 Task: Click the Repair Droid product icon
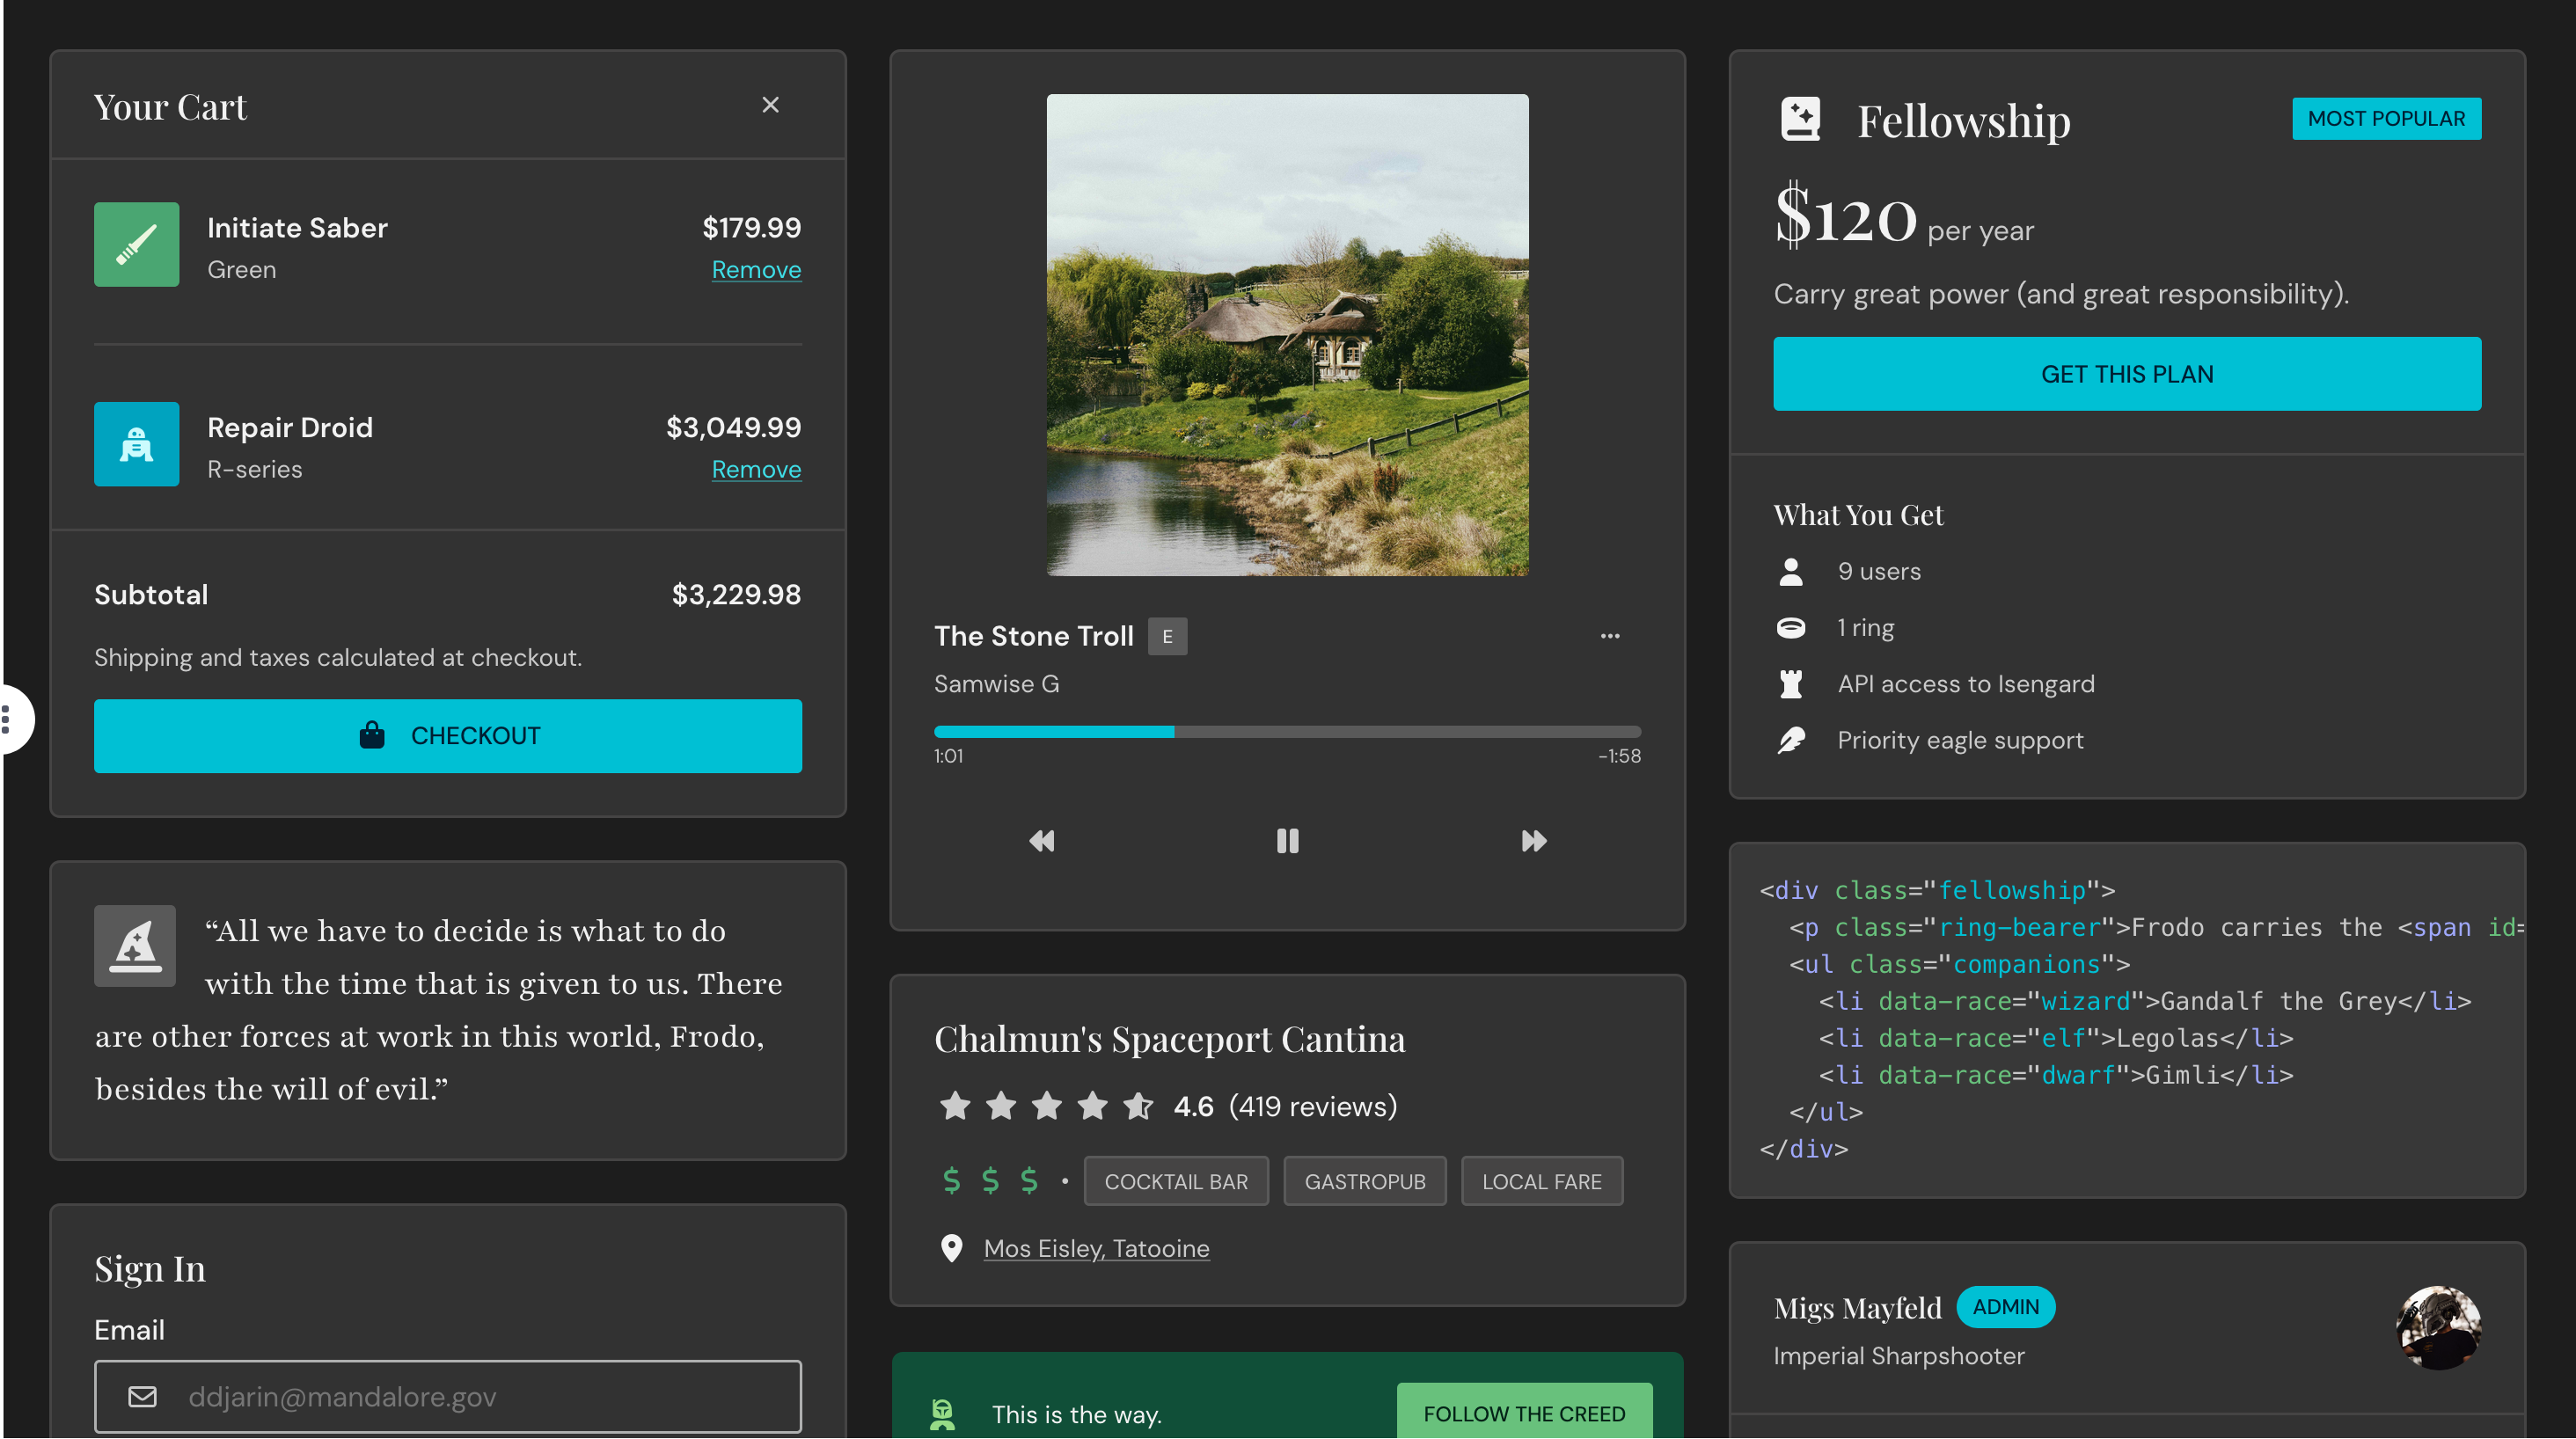[137, 444]
